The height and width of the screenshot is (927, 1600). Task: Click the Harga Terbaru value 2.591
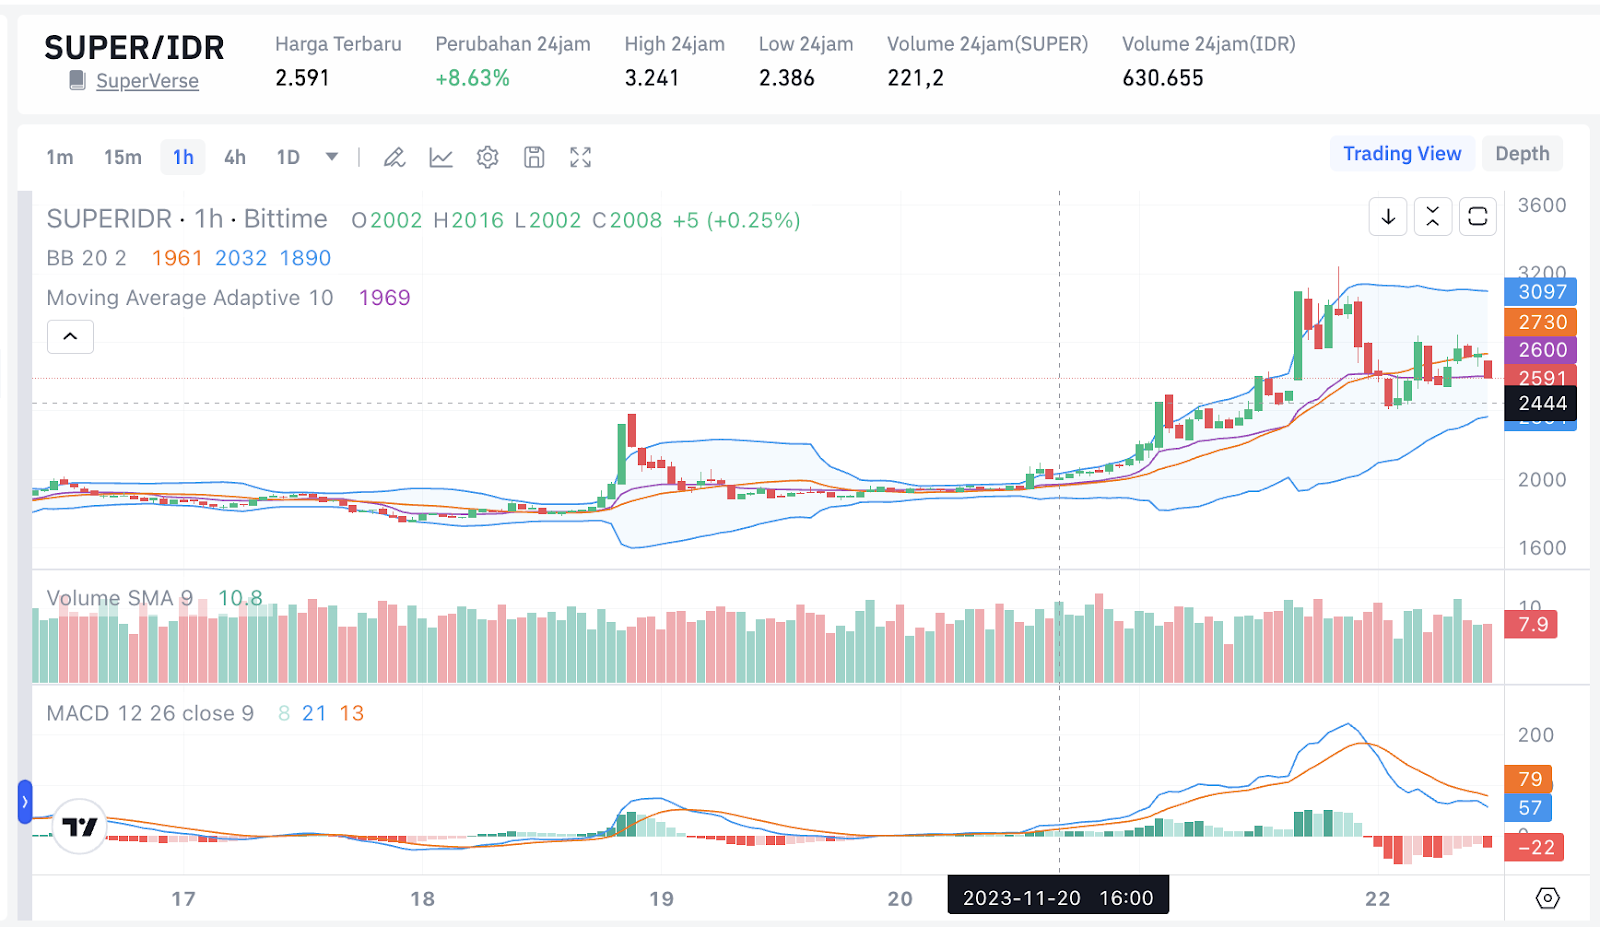302,78
